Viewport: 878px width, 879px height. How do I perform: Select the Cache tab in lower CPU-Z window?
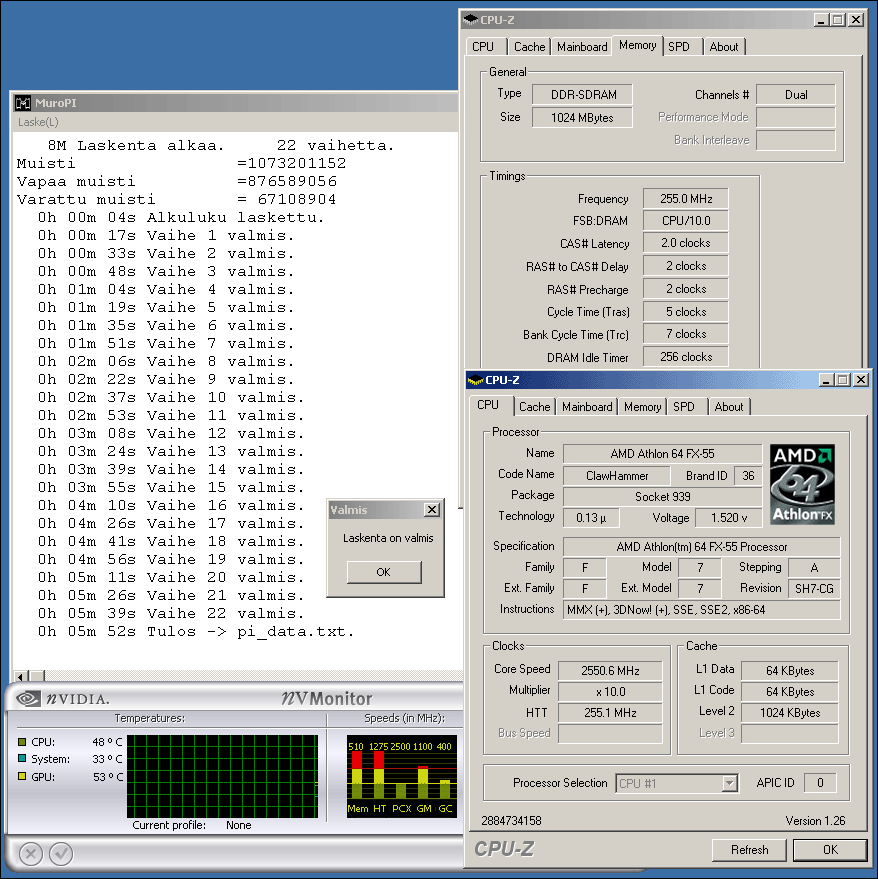pyautogui.click(x=535, y=407)
